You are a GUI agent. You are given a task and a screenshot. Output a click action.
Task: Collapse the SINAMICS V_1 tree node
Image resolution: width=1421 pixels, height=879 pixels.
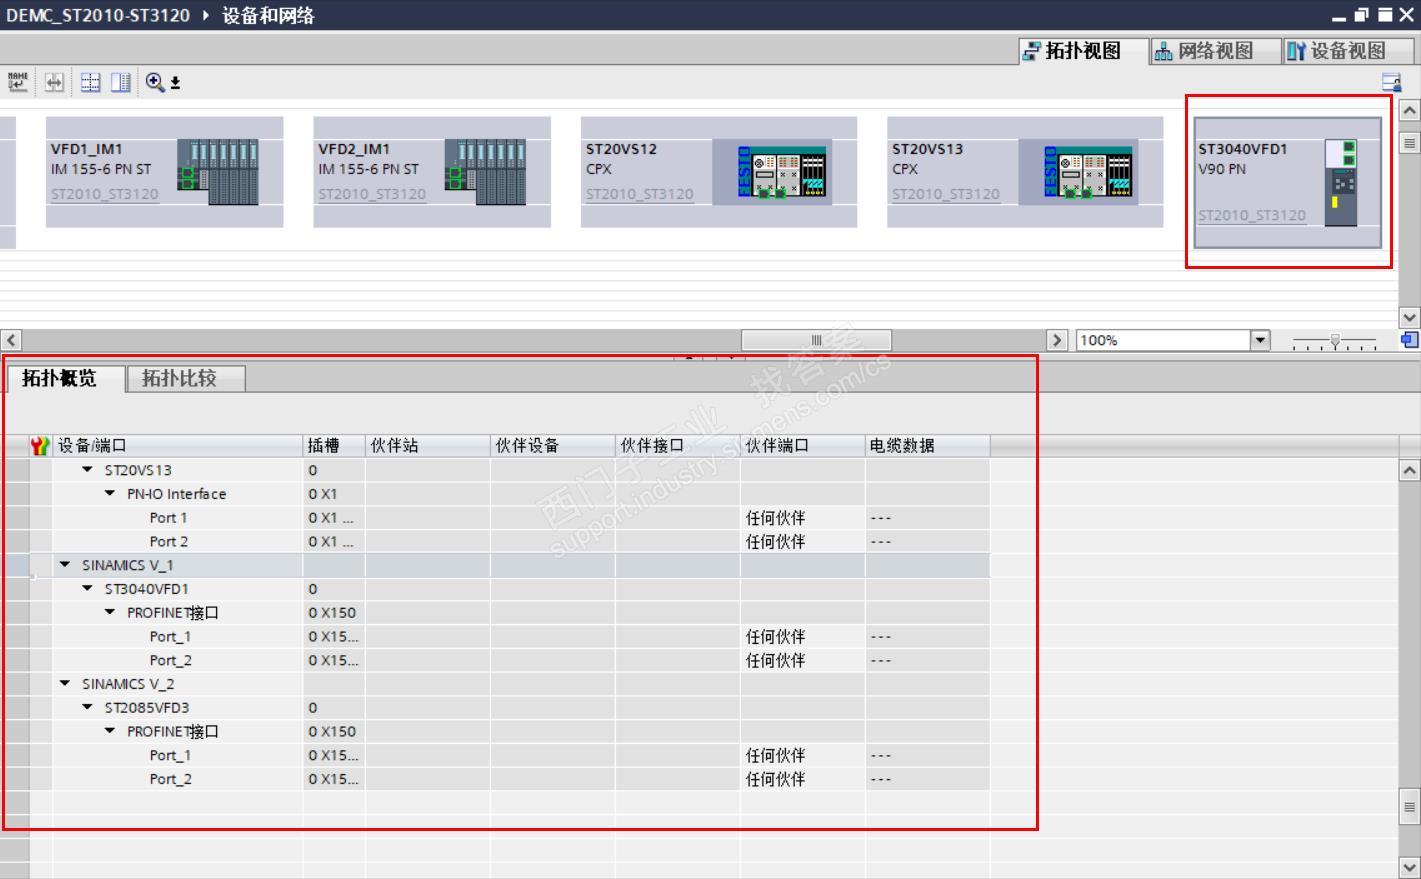pyautogui.click(x=65, y=565)
